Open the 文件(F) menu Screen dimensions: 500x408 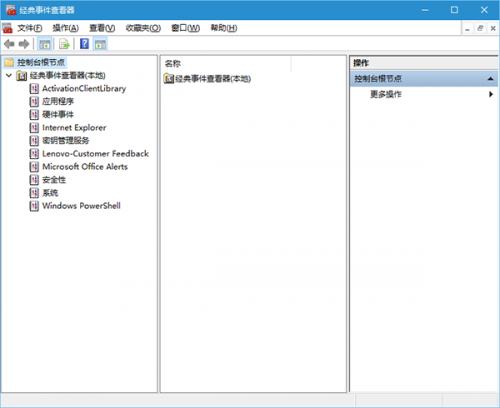(30, 28)
